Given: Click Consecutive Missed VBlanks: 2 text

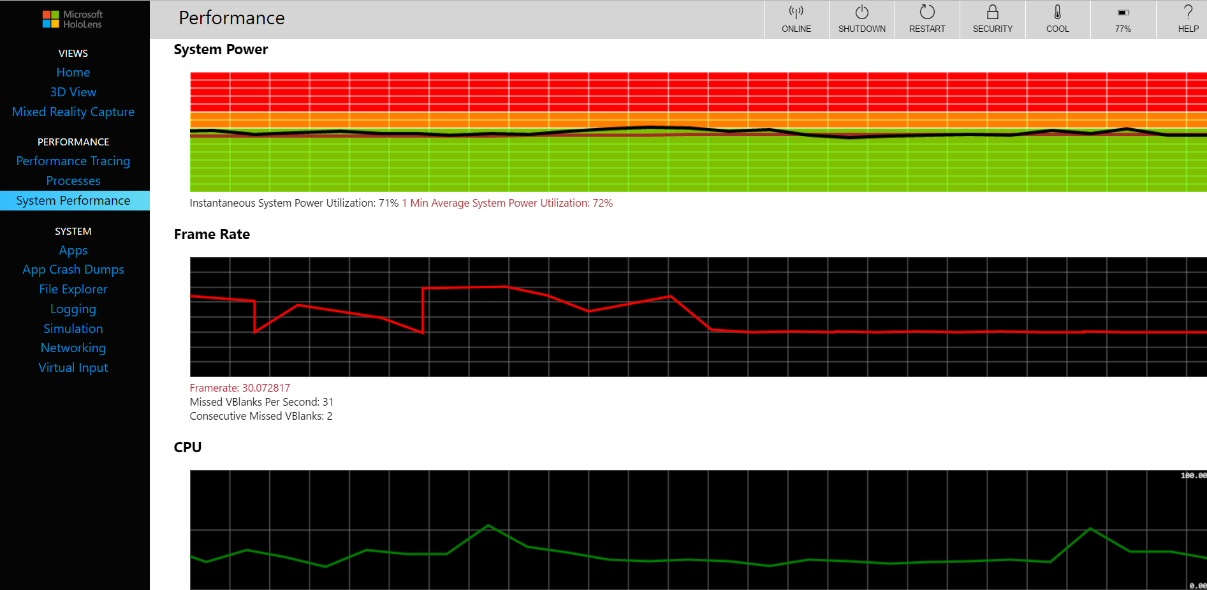Looking at the screenshot, I should point(261,416).
